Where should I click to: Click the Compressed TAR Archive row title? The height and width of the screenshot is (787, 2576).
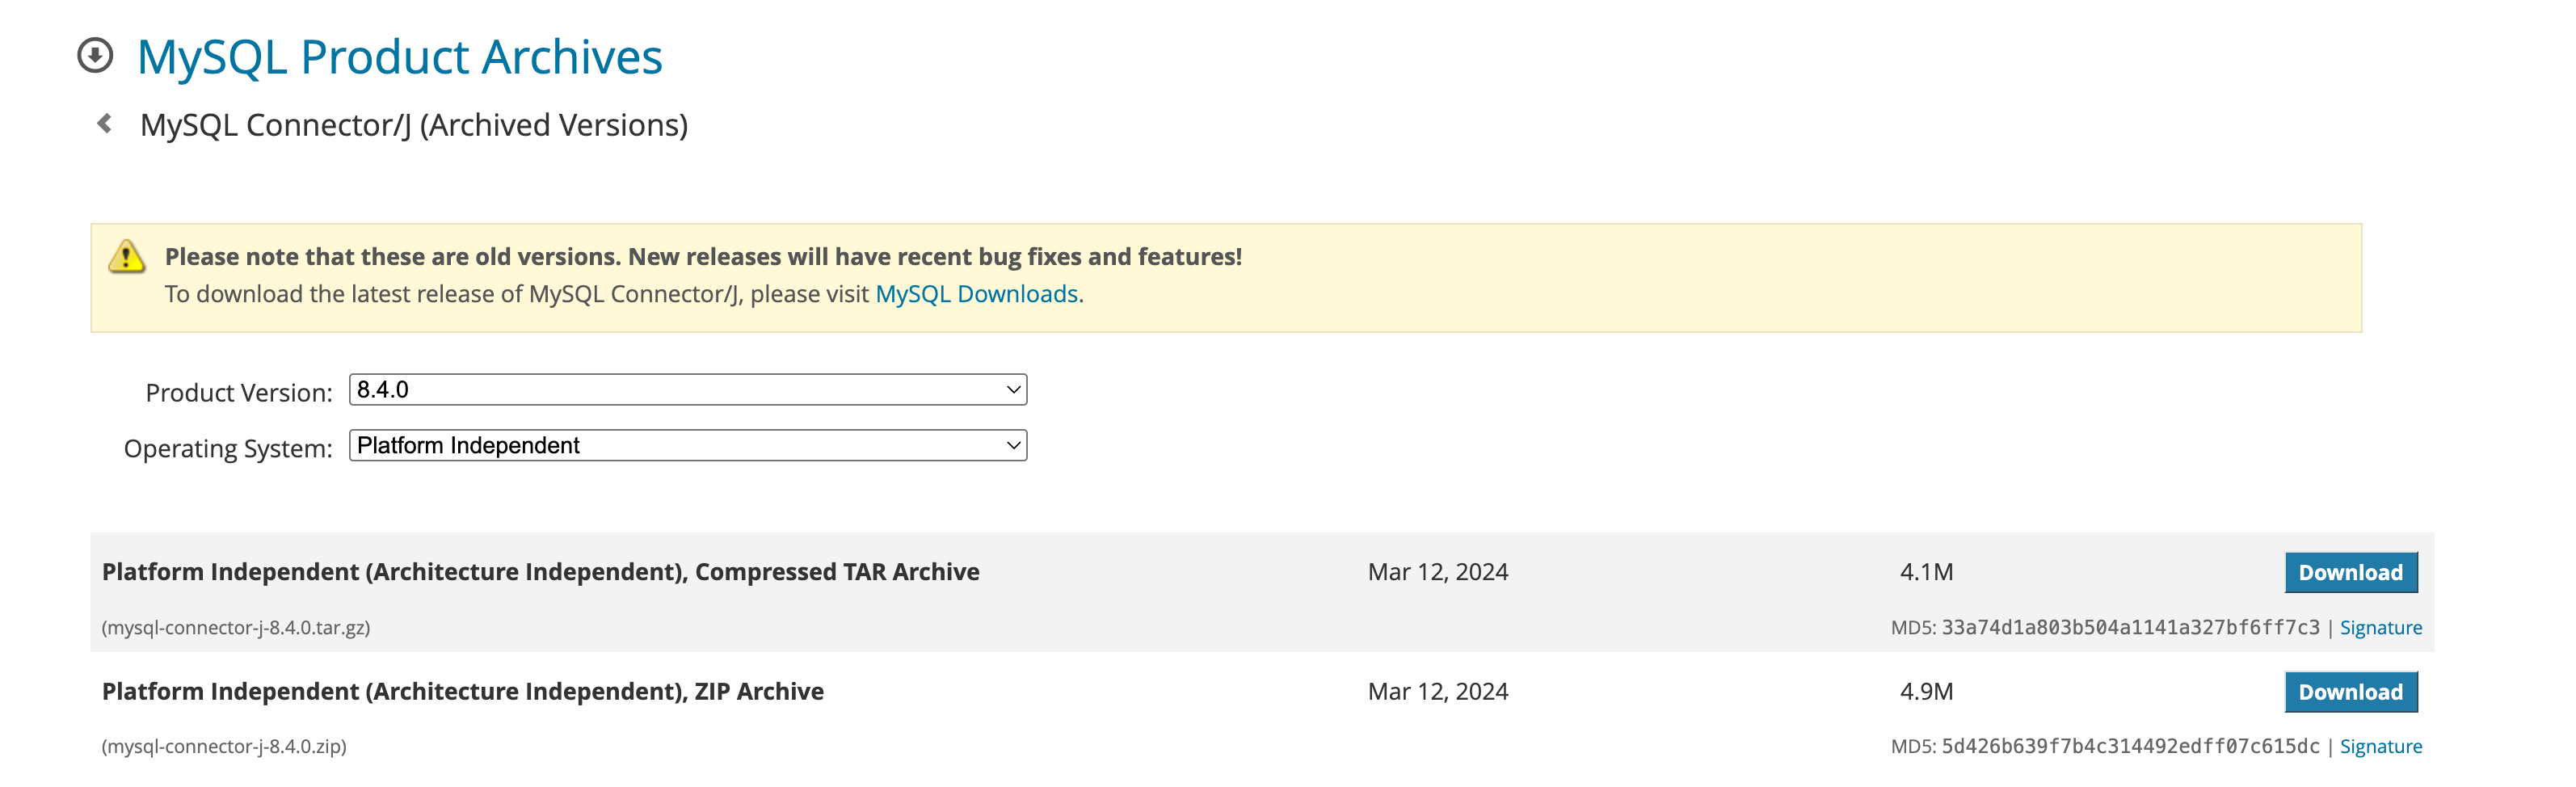click(x=540, y=572)
